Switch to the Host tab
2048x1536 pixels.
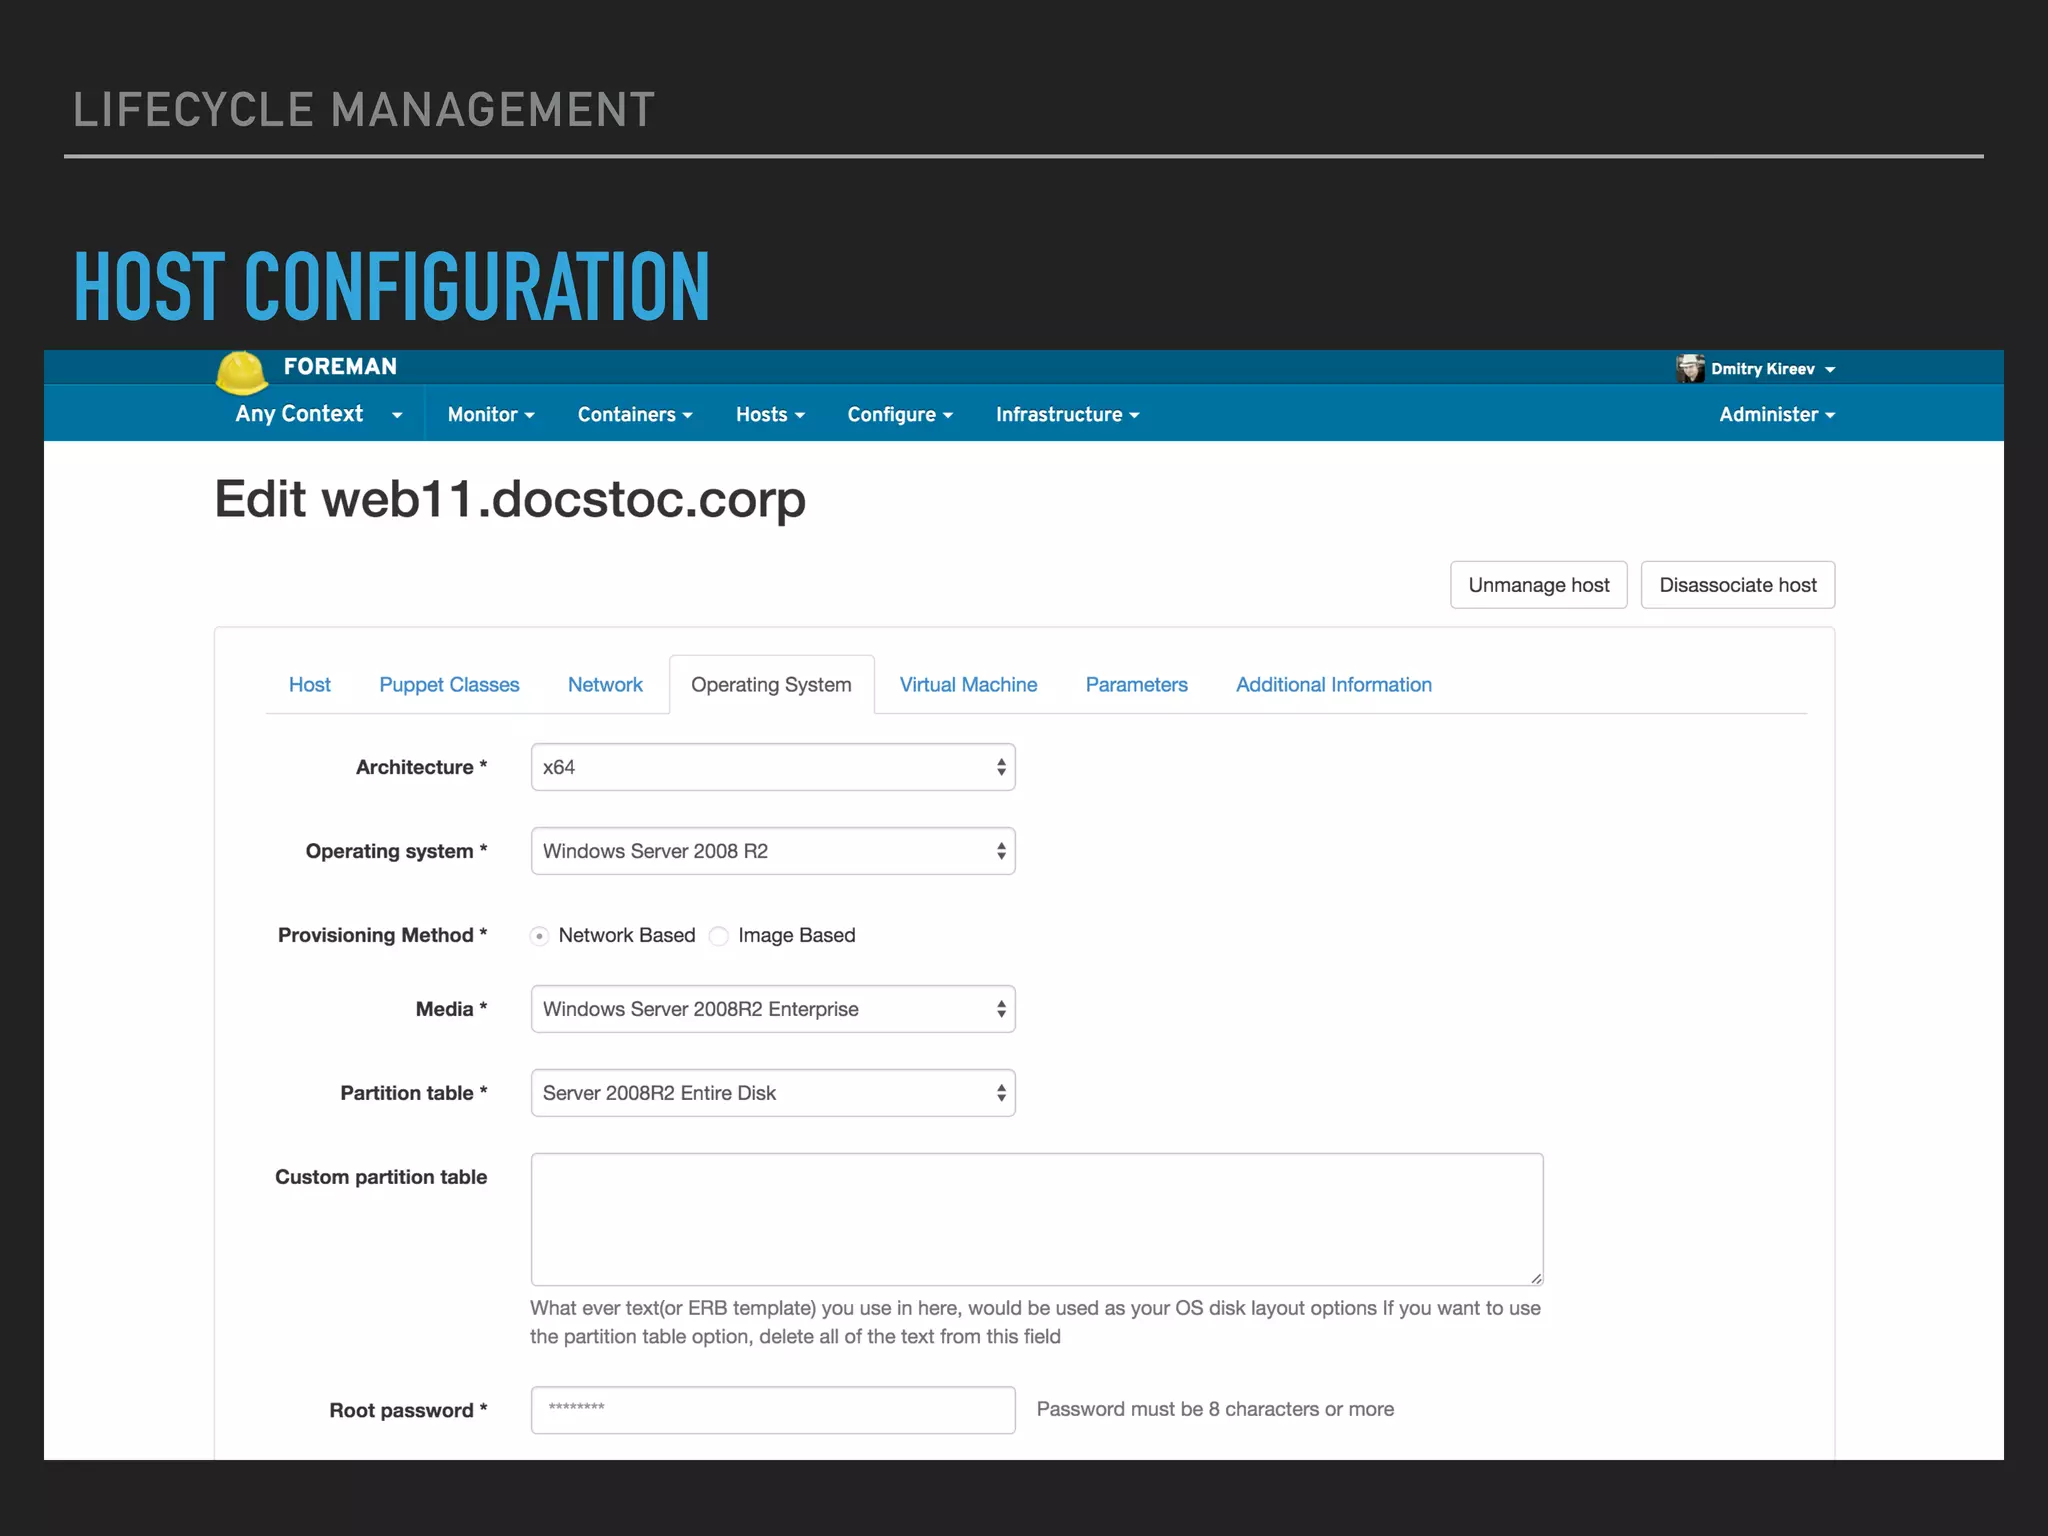tap(310, 685)
